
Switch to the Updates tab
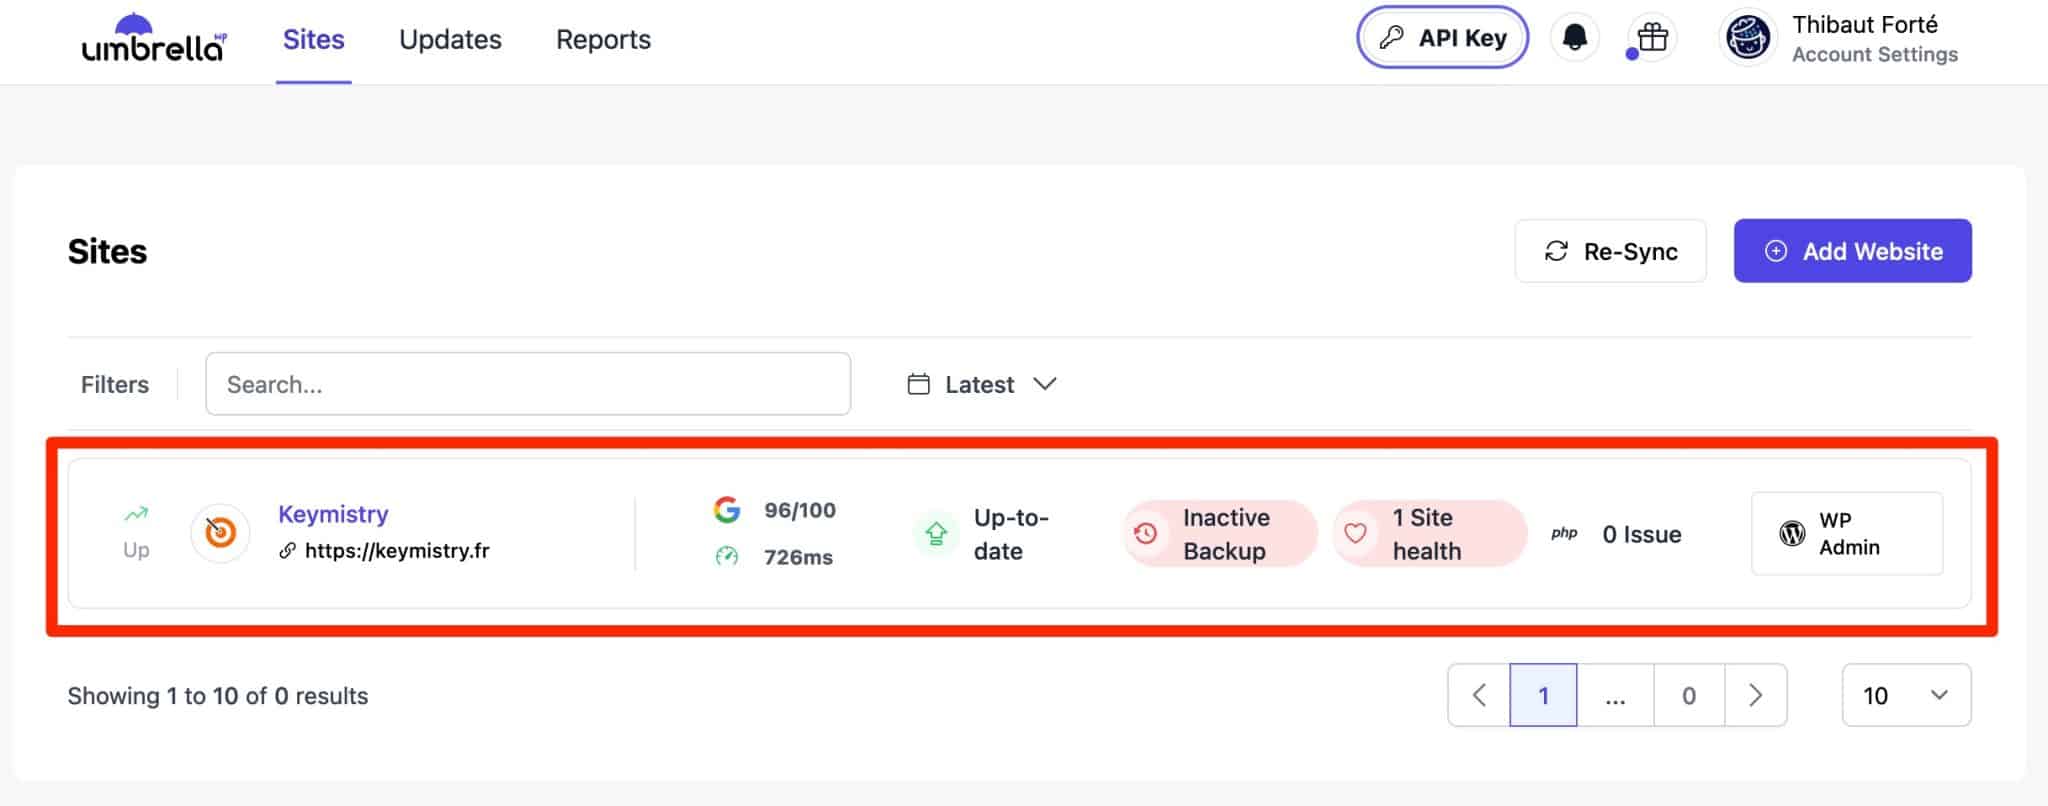click(x=450, y=40)
